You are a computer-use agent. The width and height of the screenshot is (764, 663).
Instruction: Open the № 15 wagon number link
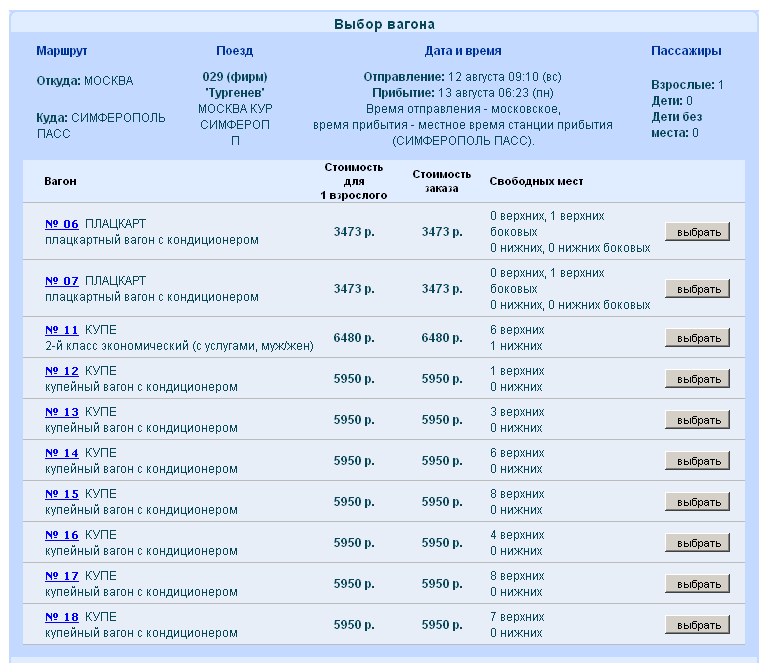pyautogui.click(x=62, y=494)
